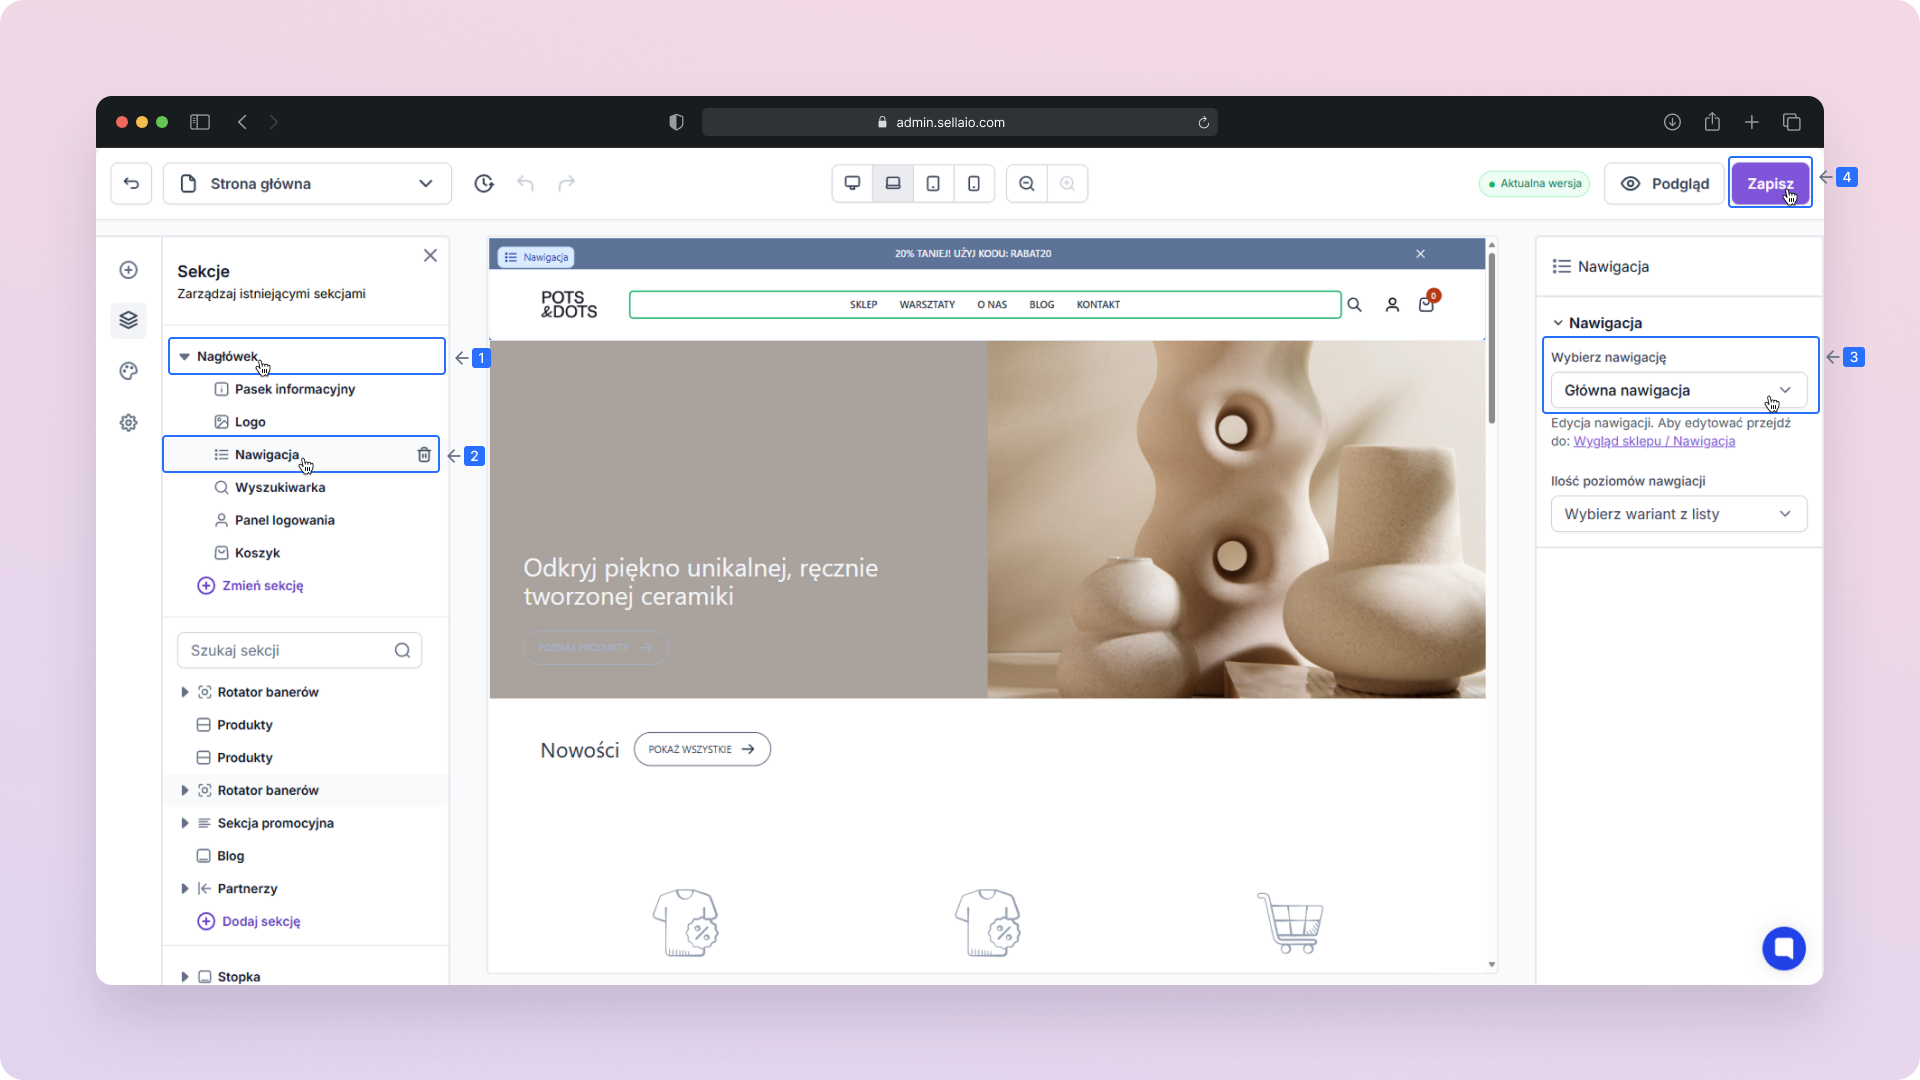The image size is (1920, 1080).
Task: Open browser downloads icon
Action: coord(1672,122)
